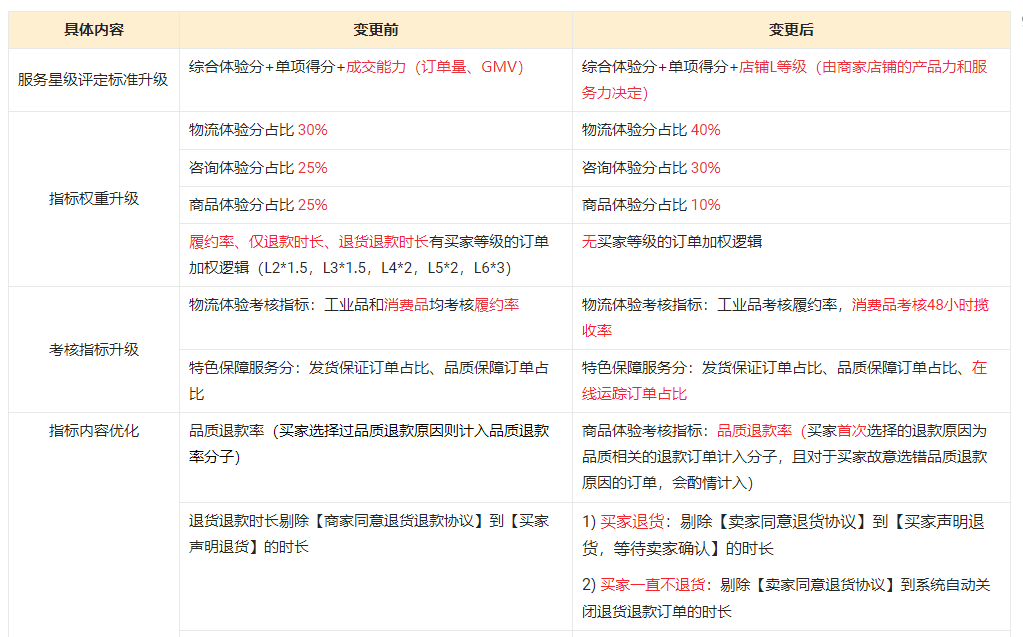Click red text 消费品考核48小时揽收率

click(x=920, y=305)
